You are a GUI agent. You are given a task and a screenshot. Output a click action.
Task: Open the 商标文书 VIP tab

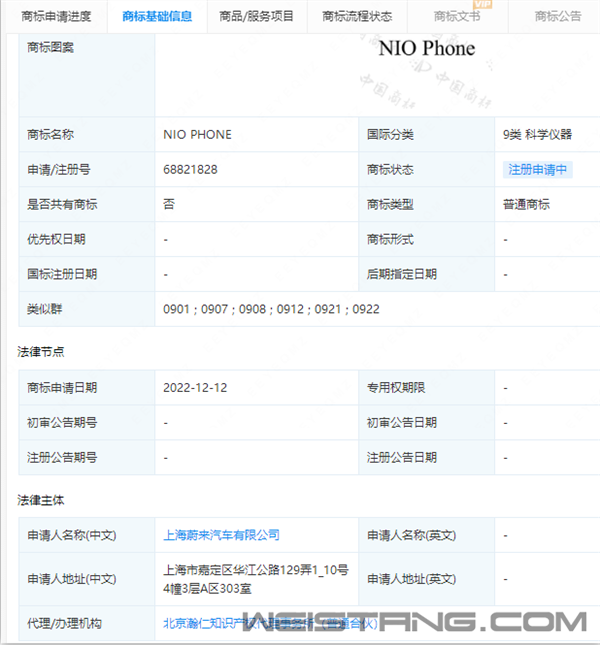457,16
